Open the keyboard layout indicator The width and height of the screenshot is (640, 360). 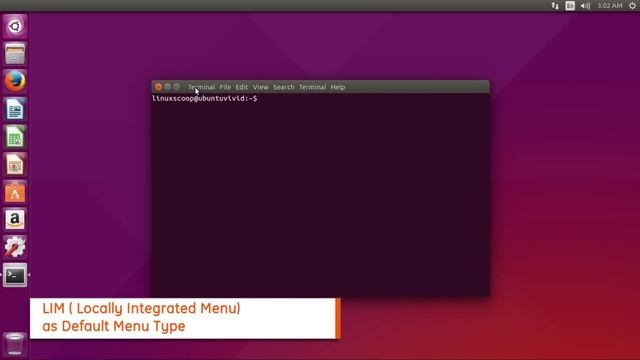(570, 6)
